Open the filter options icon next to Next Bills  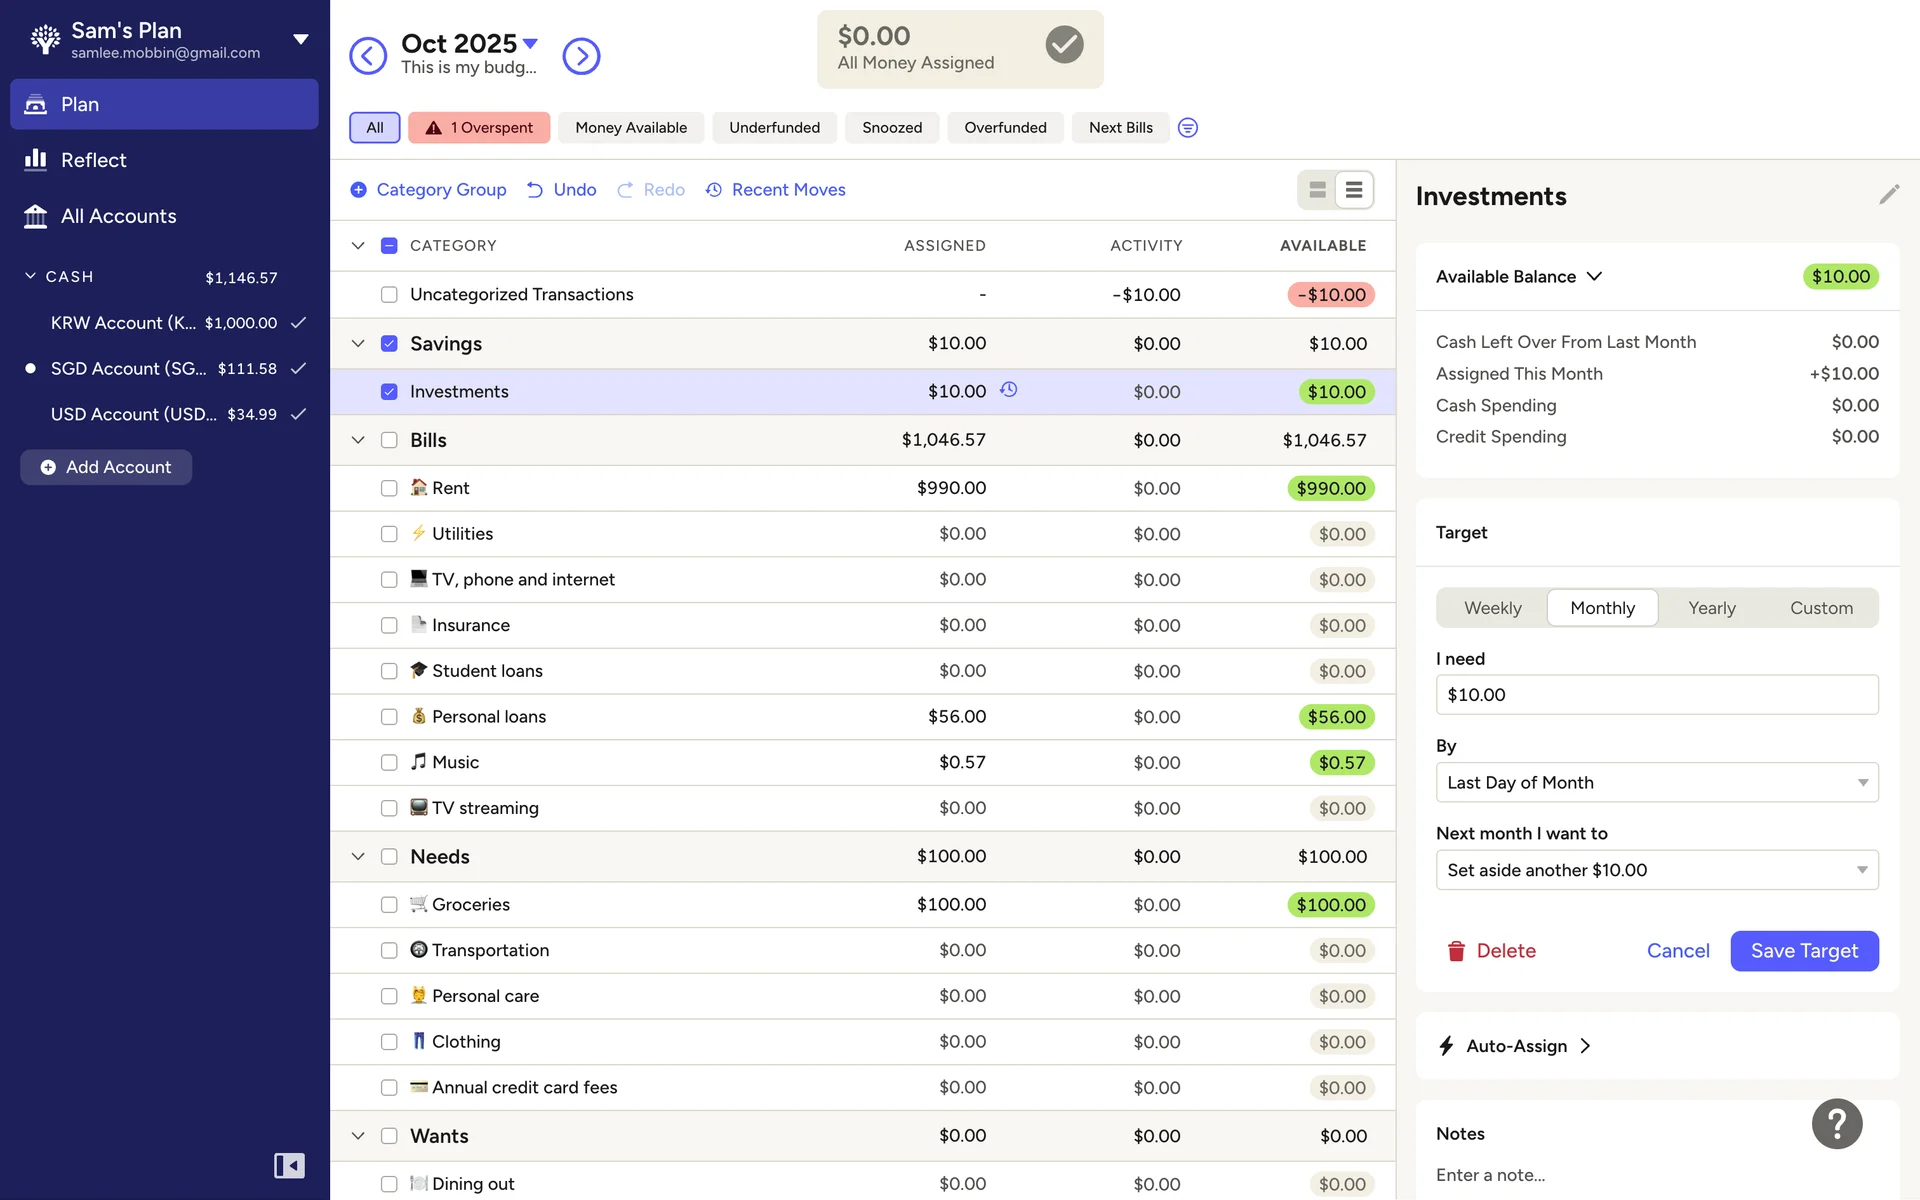1188,128
